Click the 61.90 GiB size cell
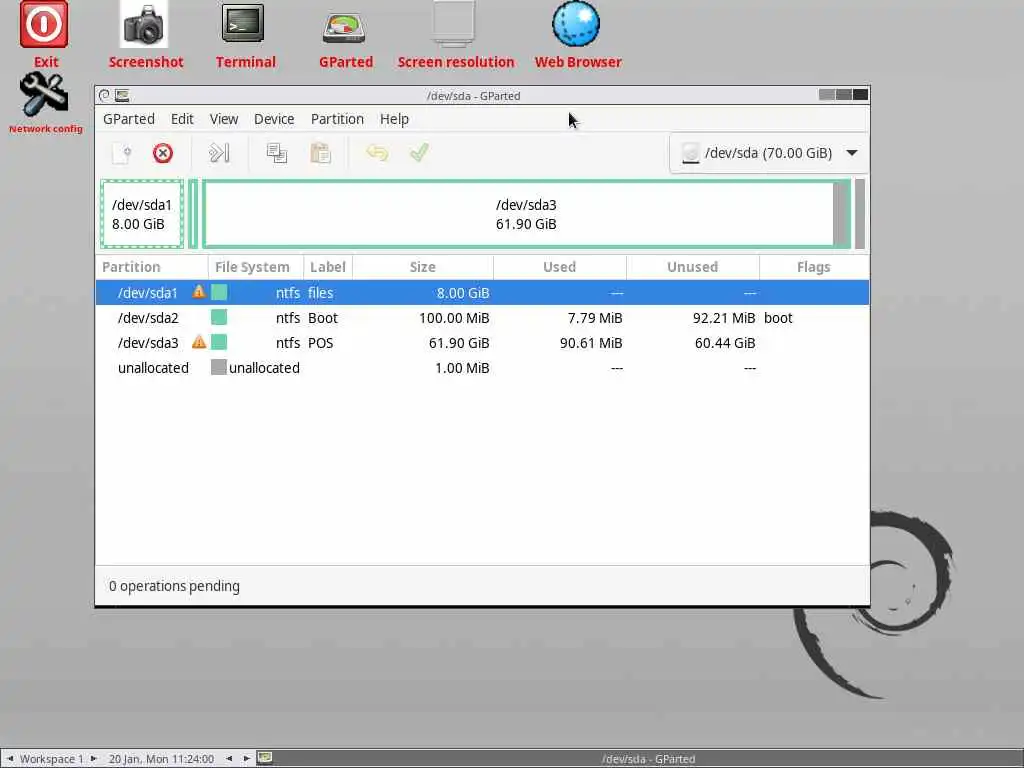The width and height of the screenshot is (1024, 768). (x=459, y=342)
